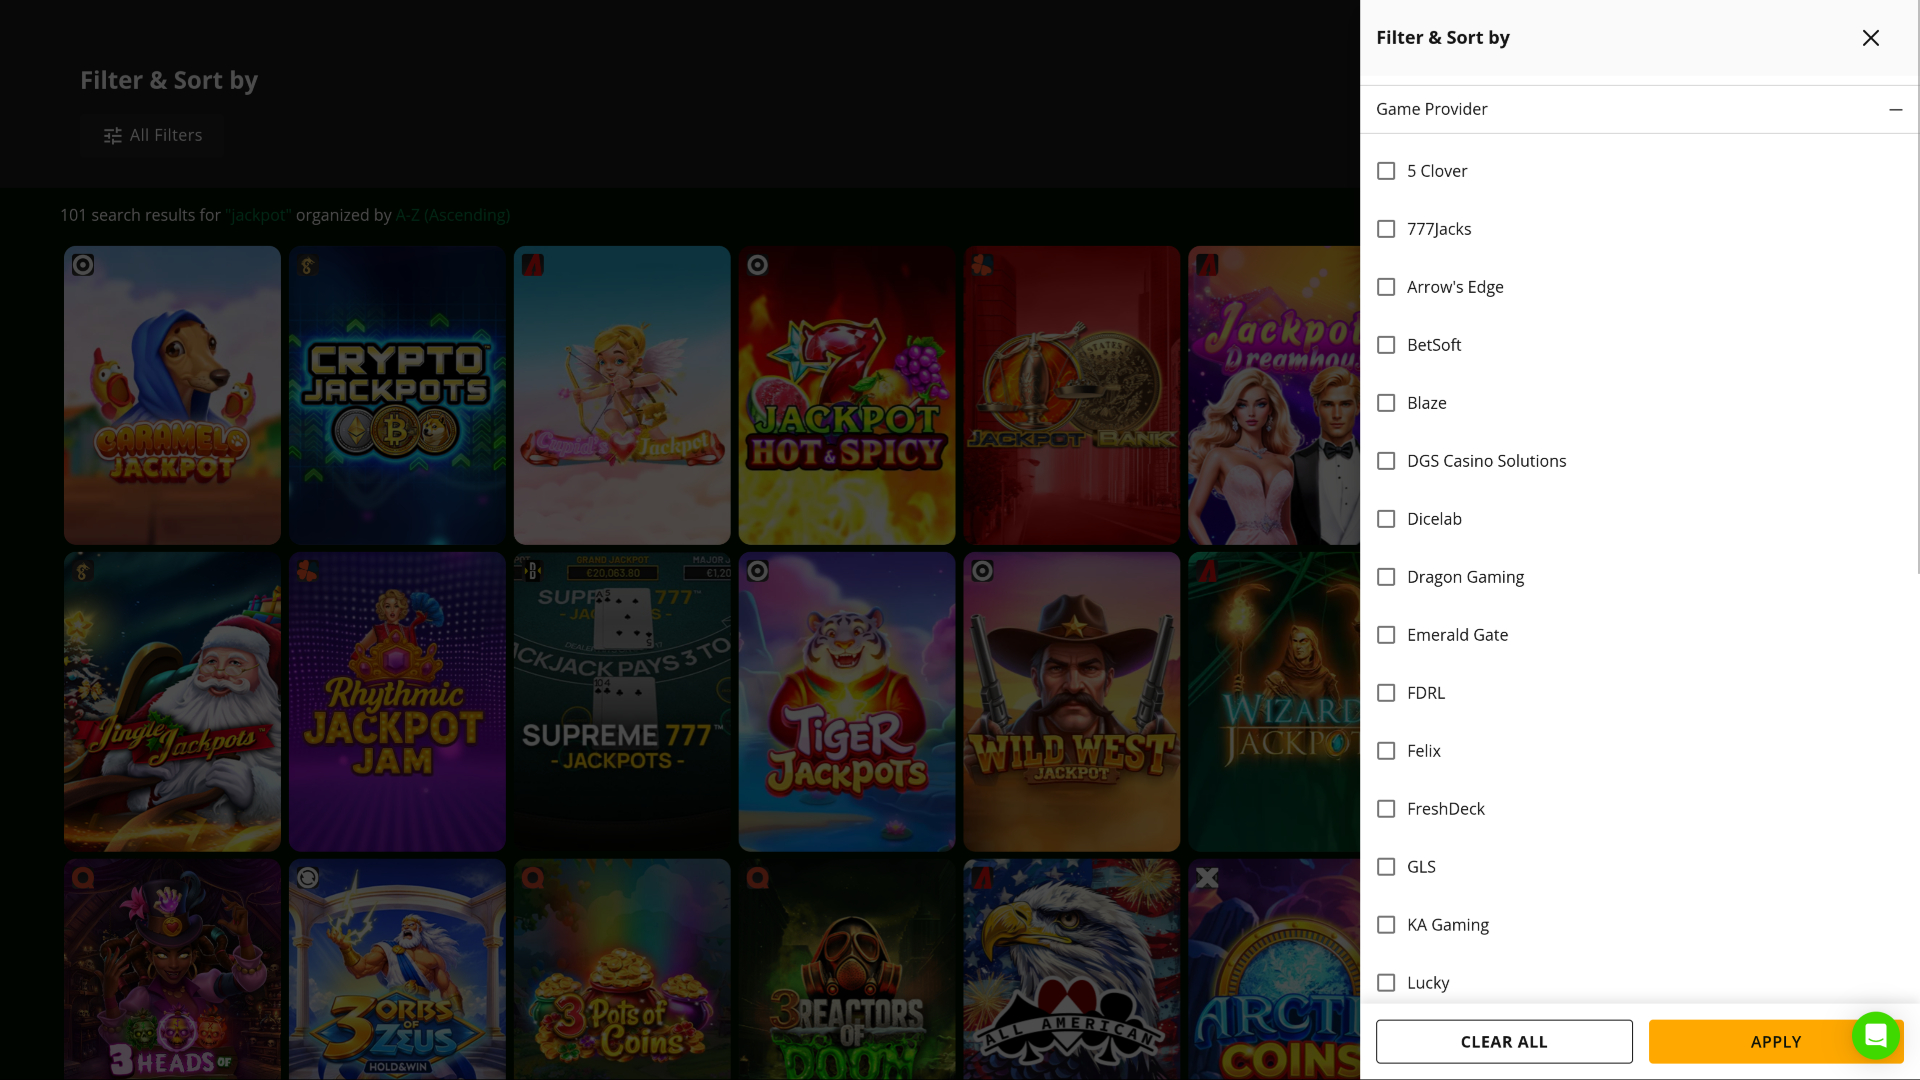1920x1080 pixels.
Task: Tick the BetSoft checkbox
Action: coord(1386,345)
